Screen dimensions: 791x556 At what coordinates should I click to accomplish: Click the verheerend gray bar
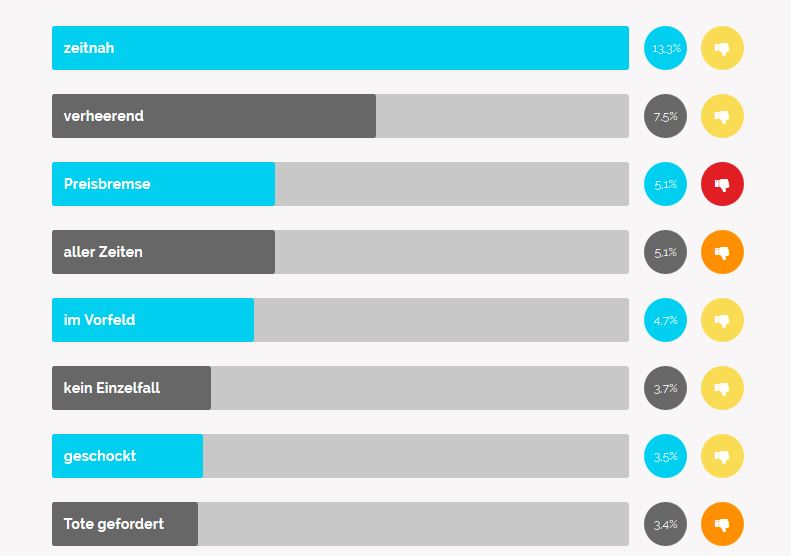point(341,116)
